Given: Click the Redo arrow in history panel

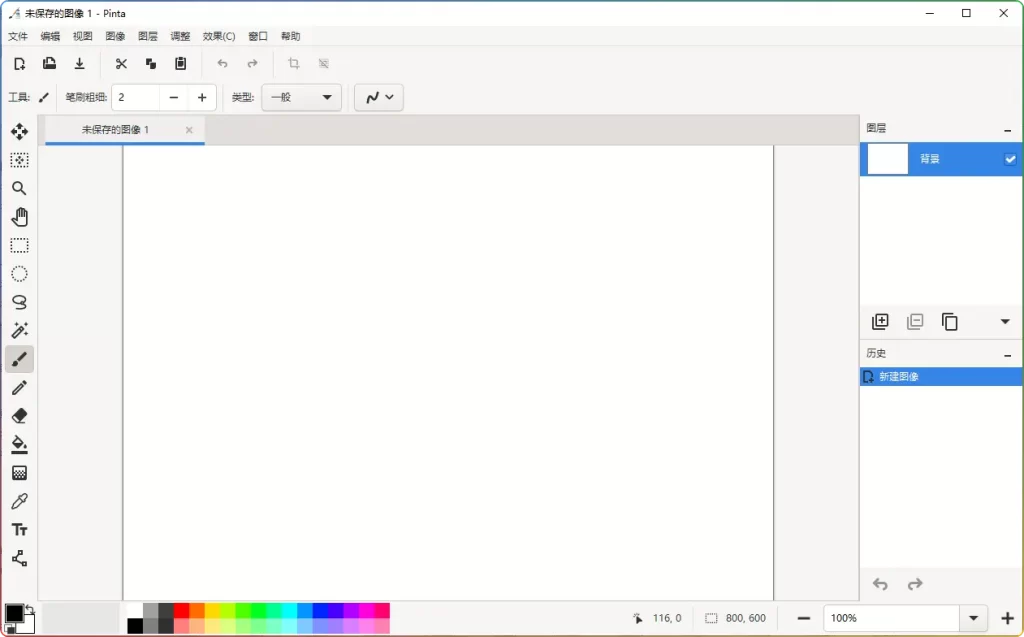Looking at the screenshot, I should coord(914,584).
